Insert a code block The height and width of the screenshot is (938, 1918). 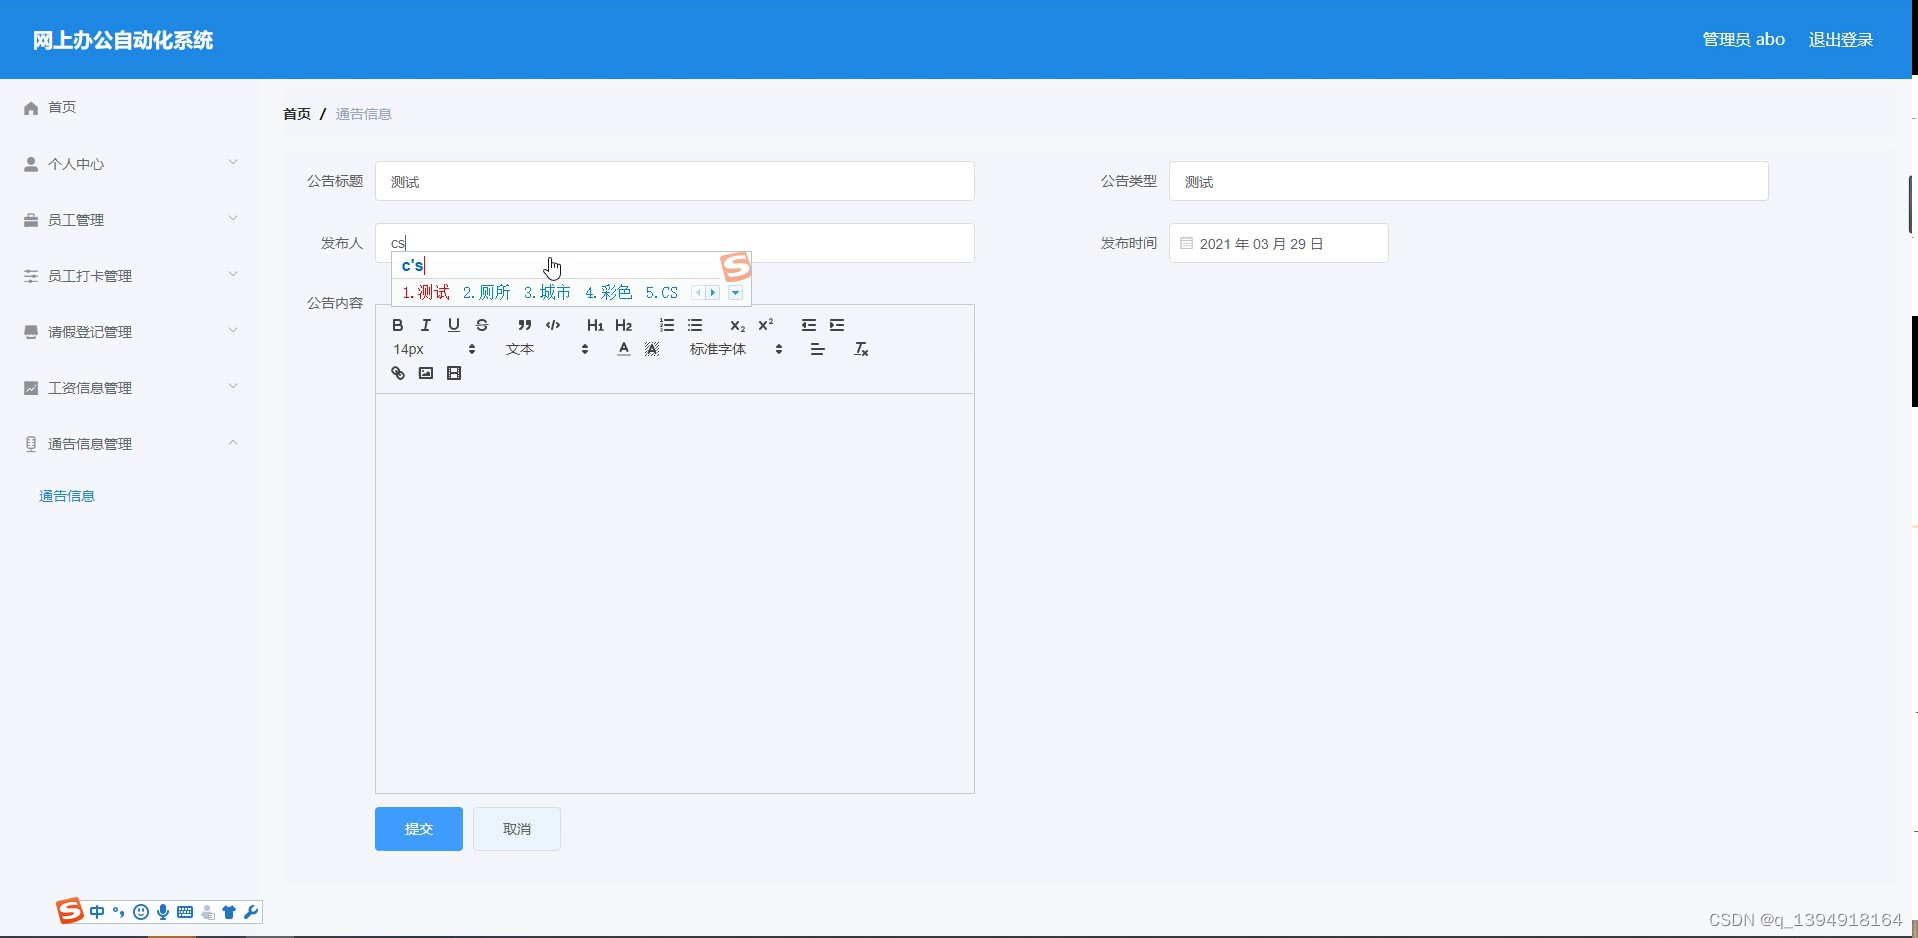(x=552, y=325)
